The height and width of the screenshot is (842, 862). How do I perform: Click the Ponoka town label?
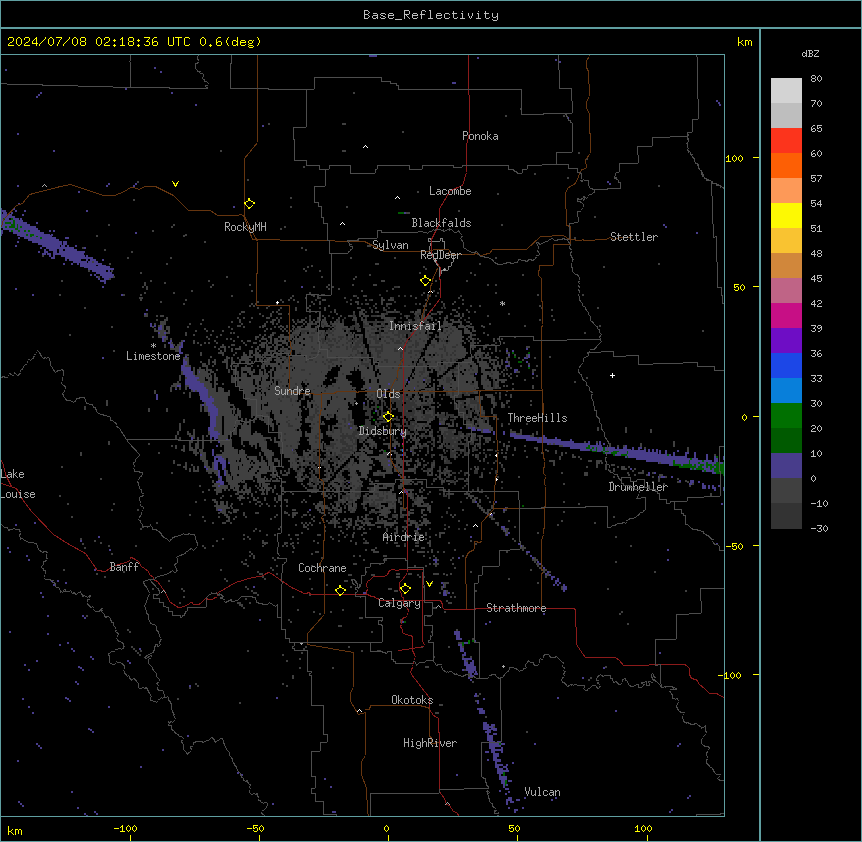tap(480, 136)
